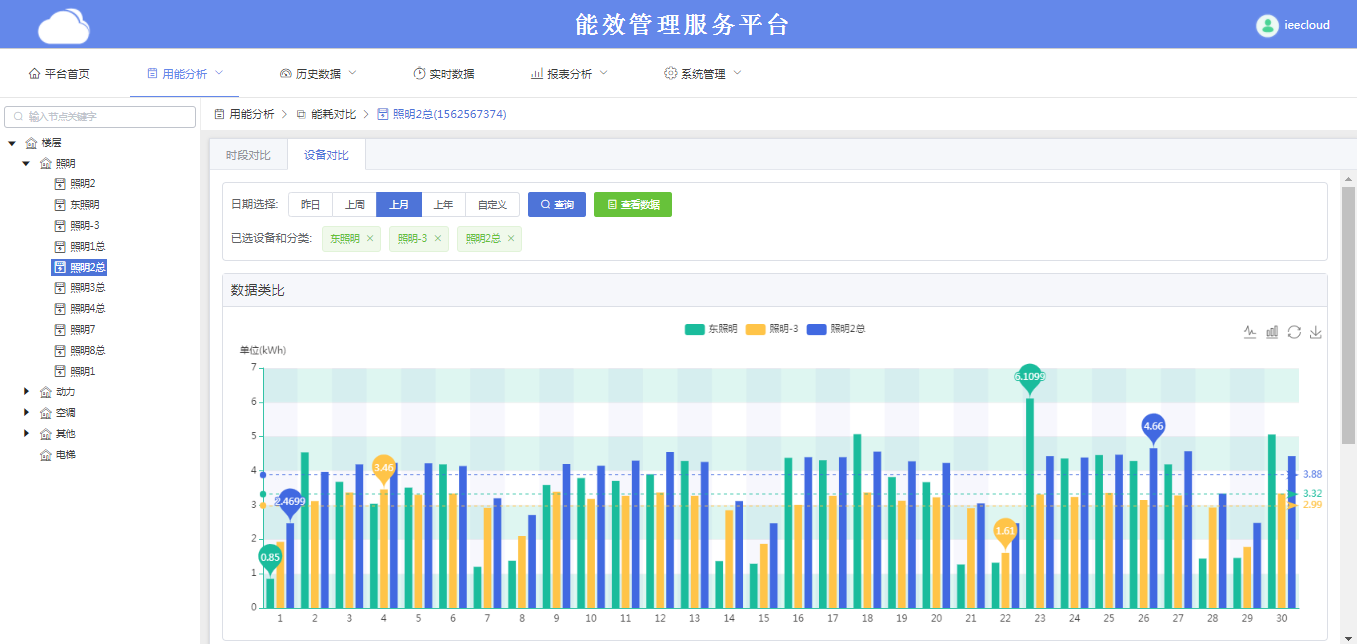This screenshot has height=644, width=1357.
Task: Collapse the 楼层 tree node arrow
Action: click(12, 143)
